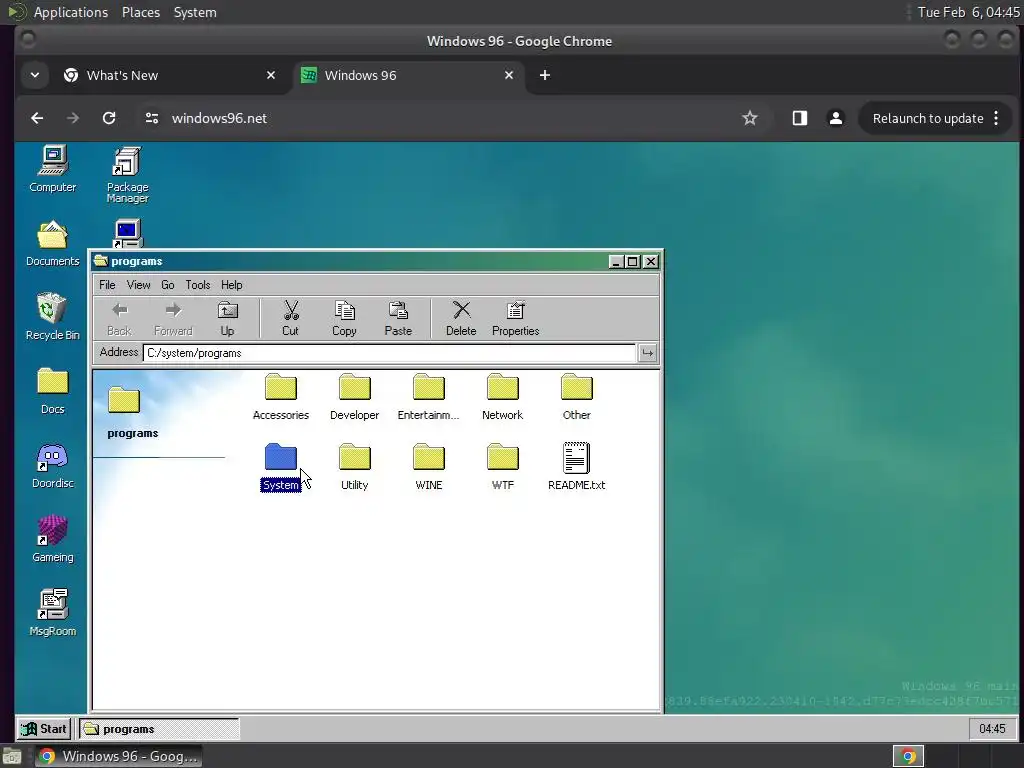Screen dimensions: 1024x768
Task: Click the Windows 96 - Google Chrome taskbar item
Action: coord(118,756)
